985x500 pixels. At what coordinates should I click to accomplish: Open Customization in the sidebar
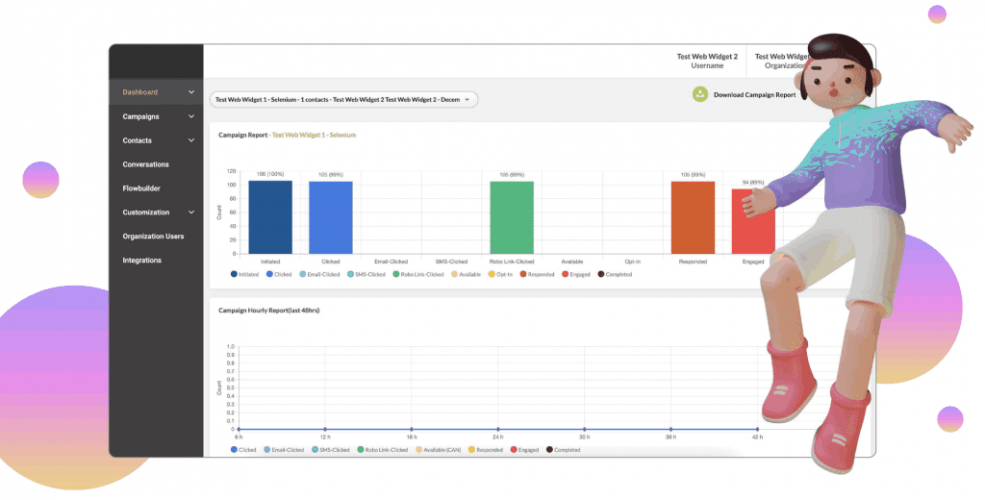click(x=146, y=212)
